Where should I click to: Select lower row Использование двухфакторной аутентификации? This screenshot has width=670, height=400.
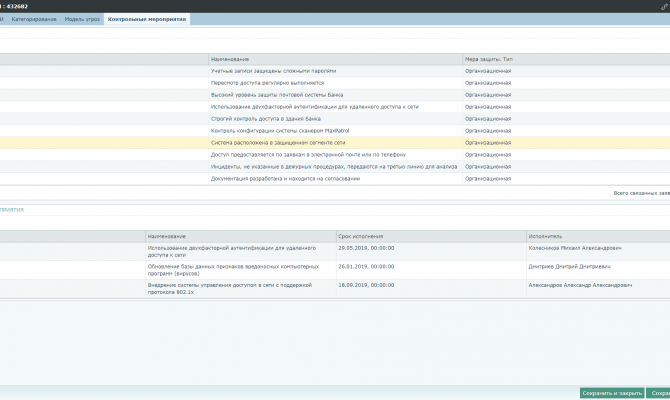pos(335,252)
